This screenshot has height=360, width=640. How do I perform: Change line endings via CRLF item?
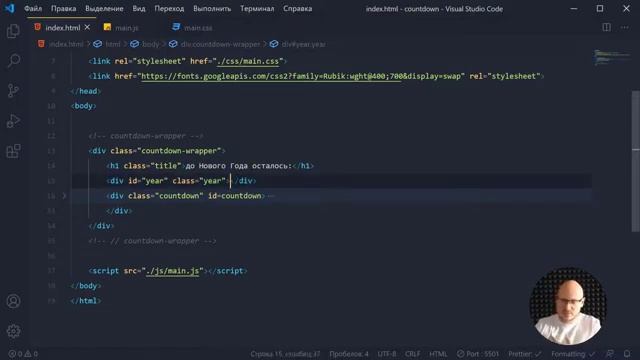coord(412,354)
